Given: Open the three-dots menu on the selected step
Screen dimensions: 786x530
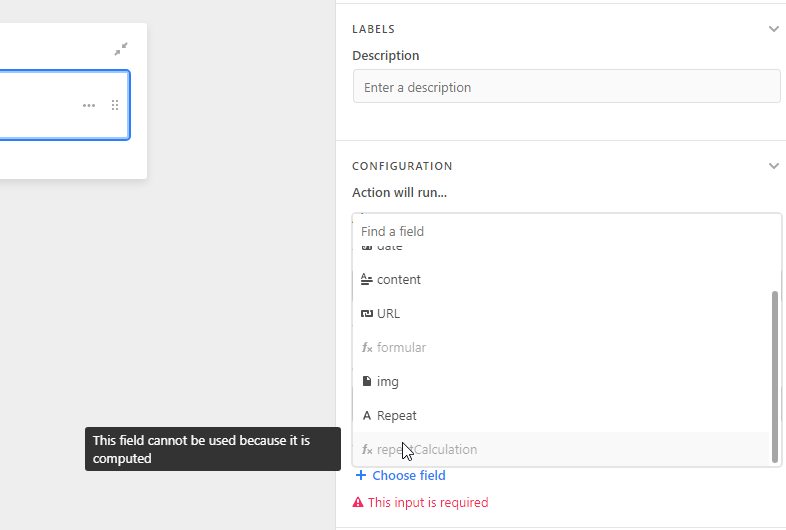Looking at the screenshot, I should pyautogui.click(x=89, y=105).
